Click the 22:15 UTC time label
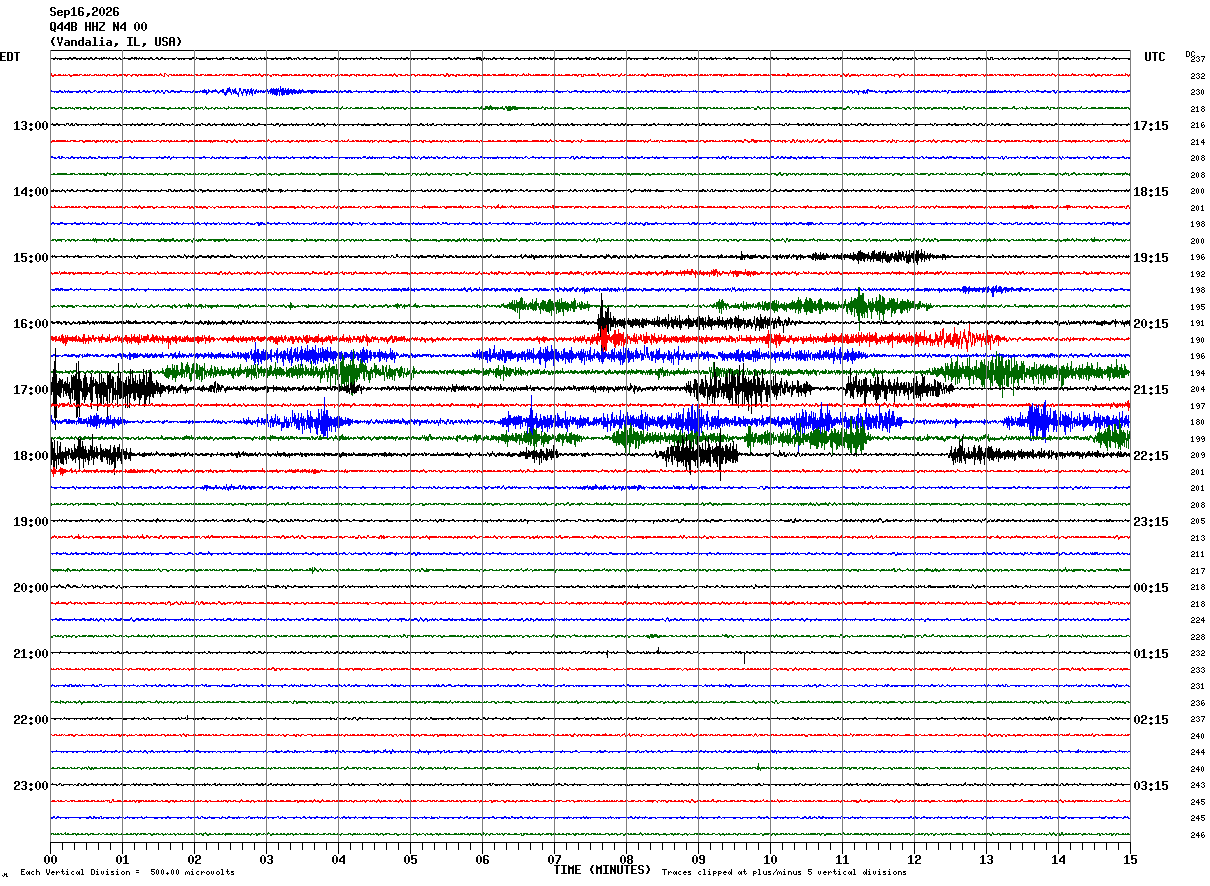The image size is (1210, 886). pos(1151,456)
